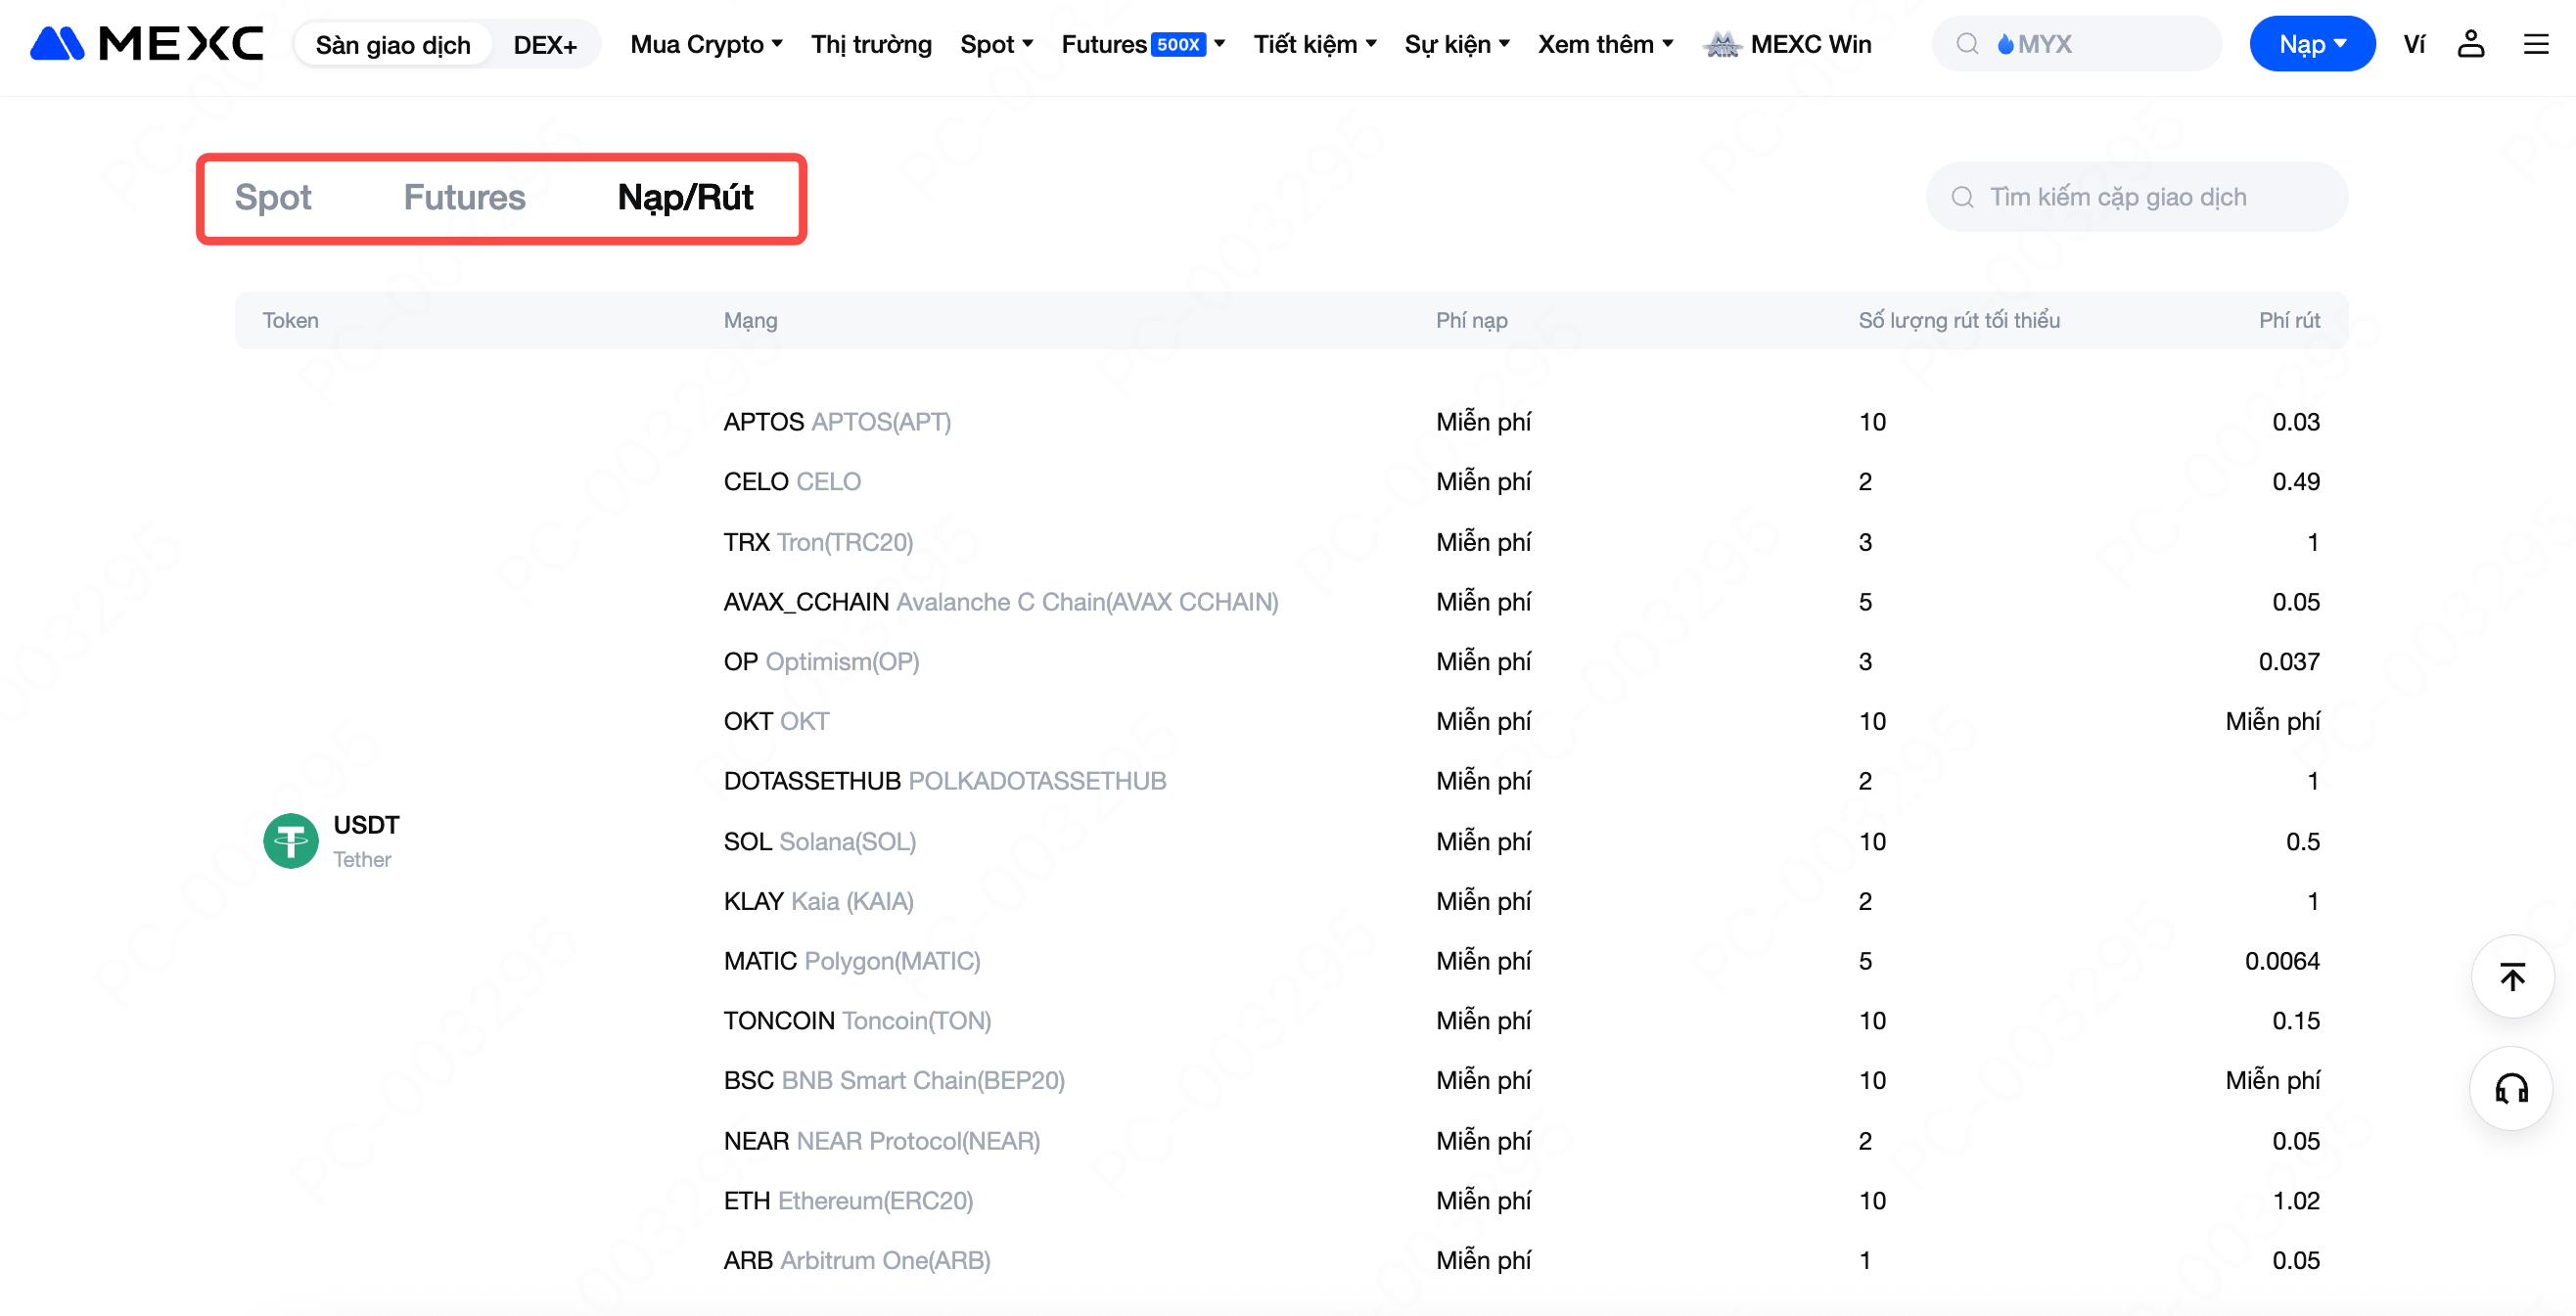Expand the Spot menu in the header
Screen dimensions: 2576x1316
coord(996,44)
